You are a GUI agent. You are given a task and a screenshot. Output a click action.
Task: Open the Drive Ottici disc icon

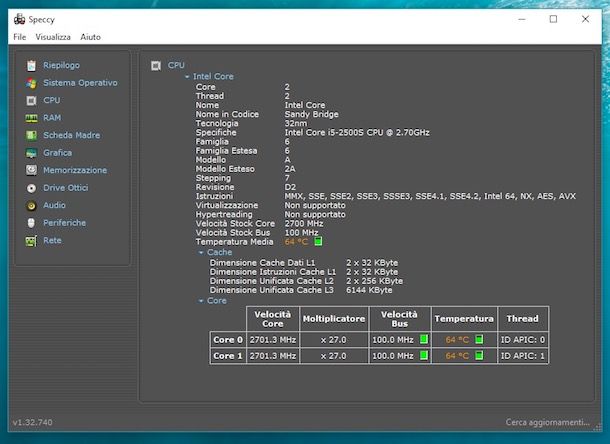pos(32,188)
